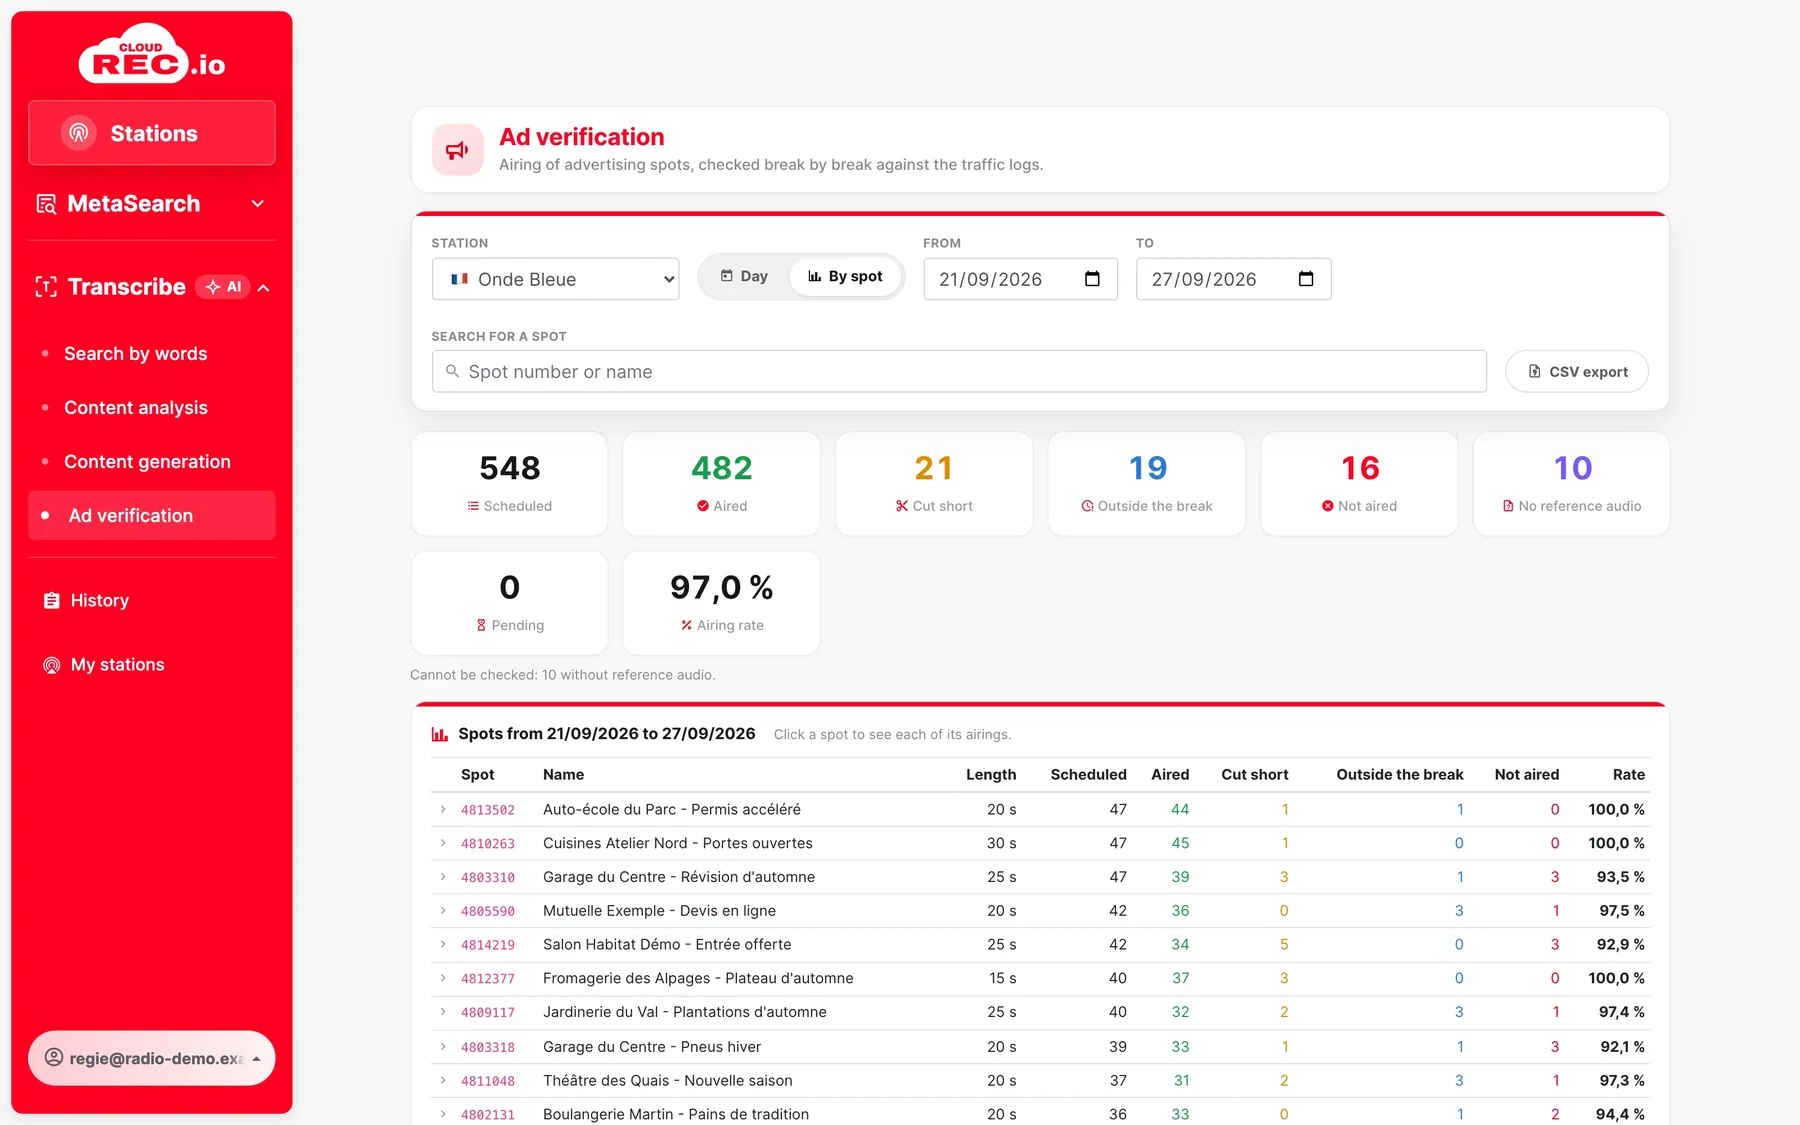Click the History clipboard icon
Image resolution: width=1800 pixels, height=1125 pixels.
coord(52,601)
